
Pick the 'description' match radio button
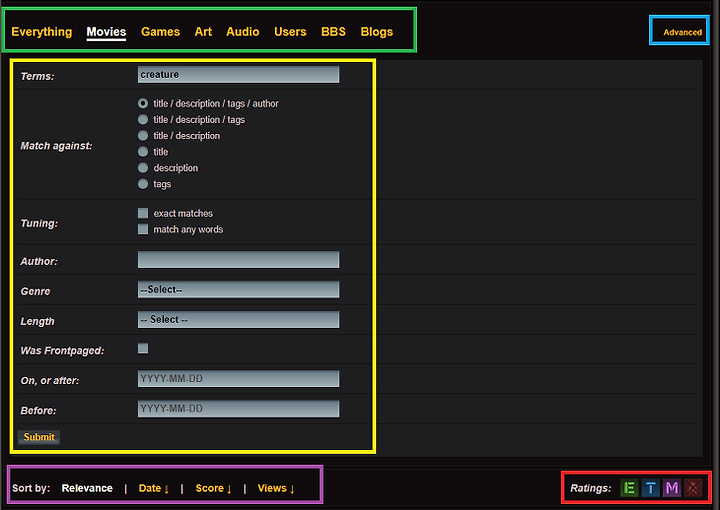[x=143, y=168]
